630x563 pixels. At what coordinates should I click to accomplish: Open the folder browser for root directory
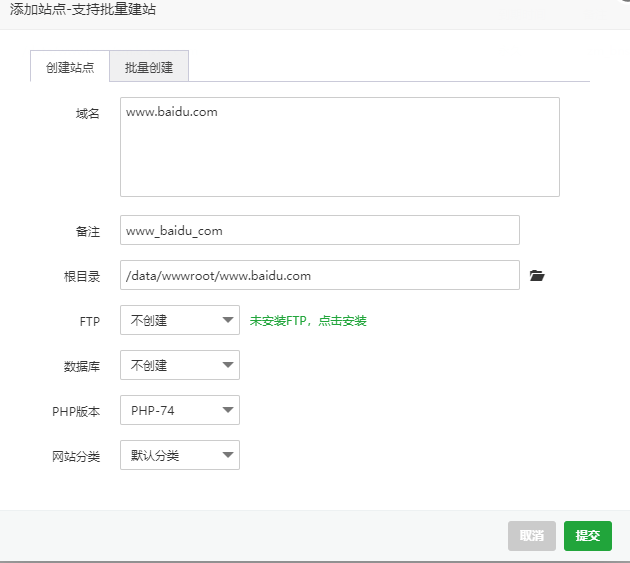click(x=537, y=276)
